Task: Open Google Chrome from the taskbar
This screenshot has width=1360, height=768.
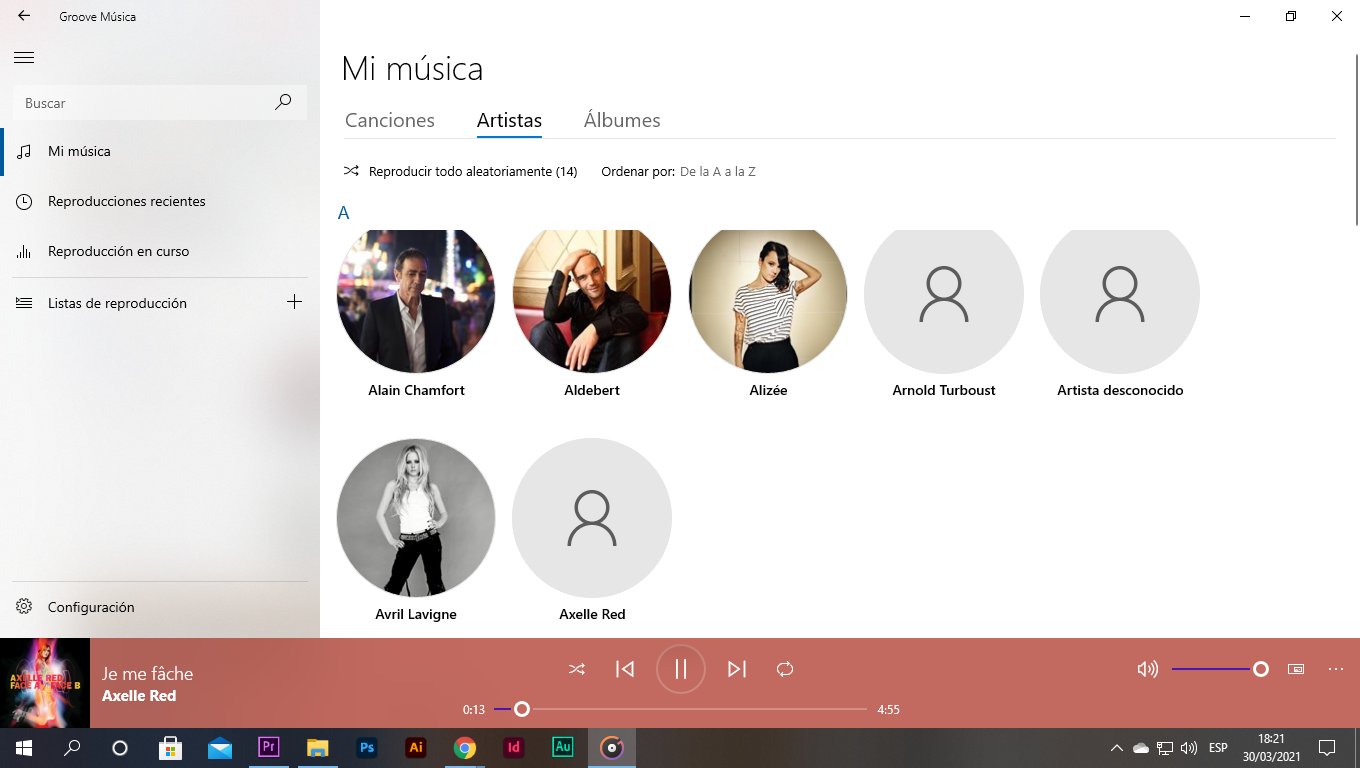Action: (465, 748)
